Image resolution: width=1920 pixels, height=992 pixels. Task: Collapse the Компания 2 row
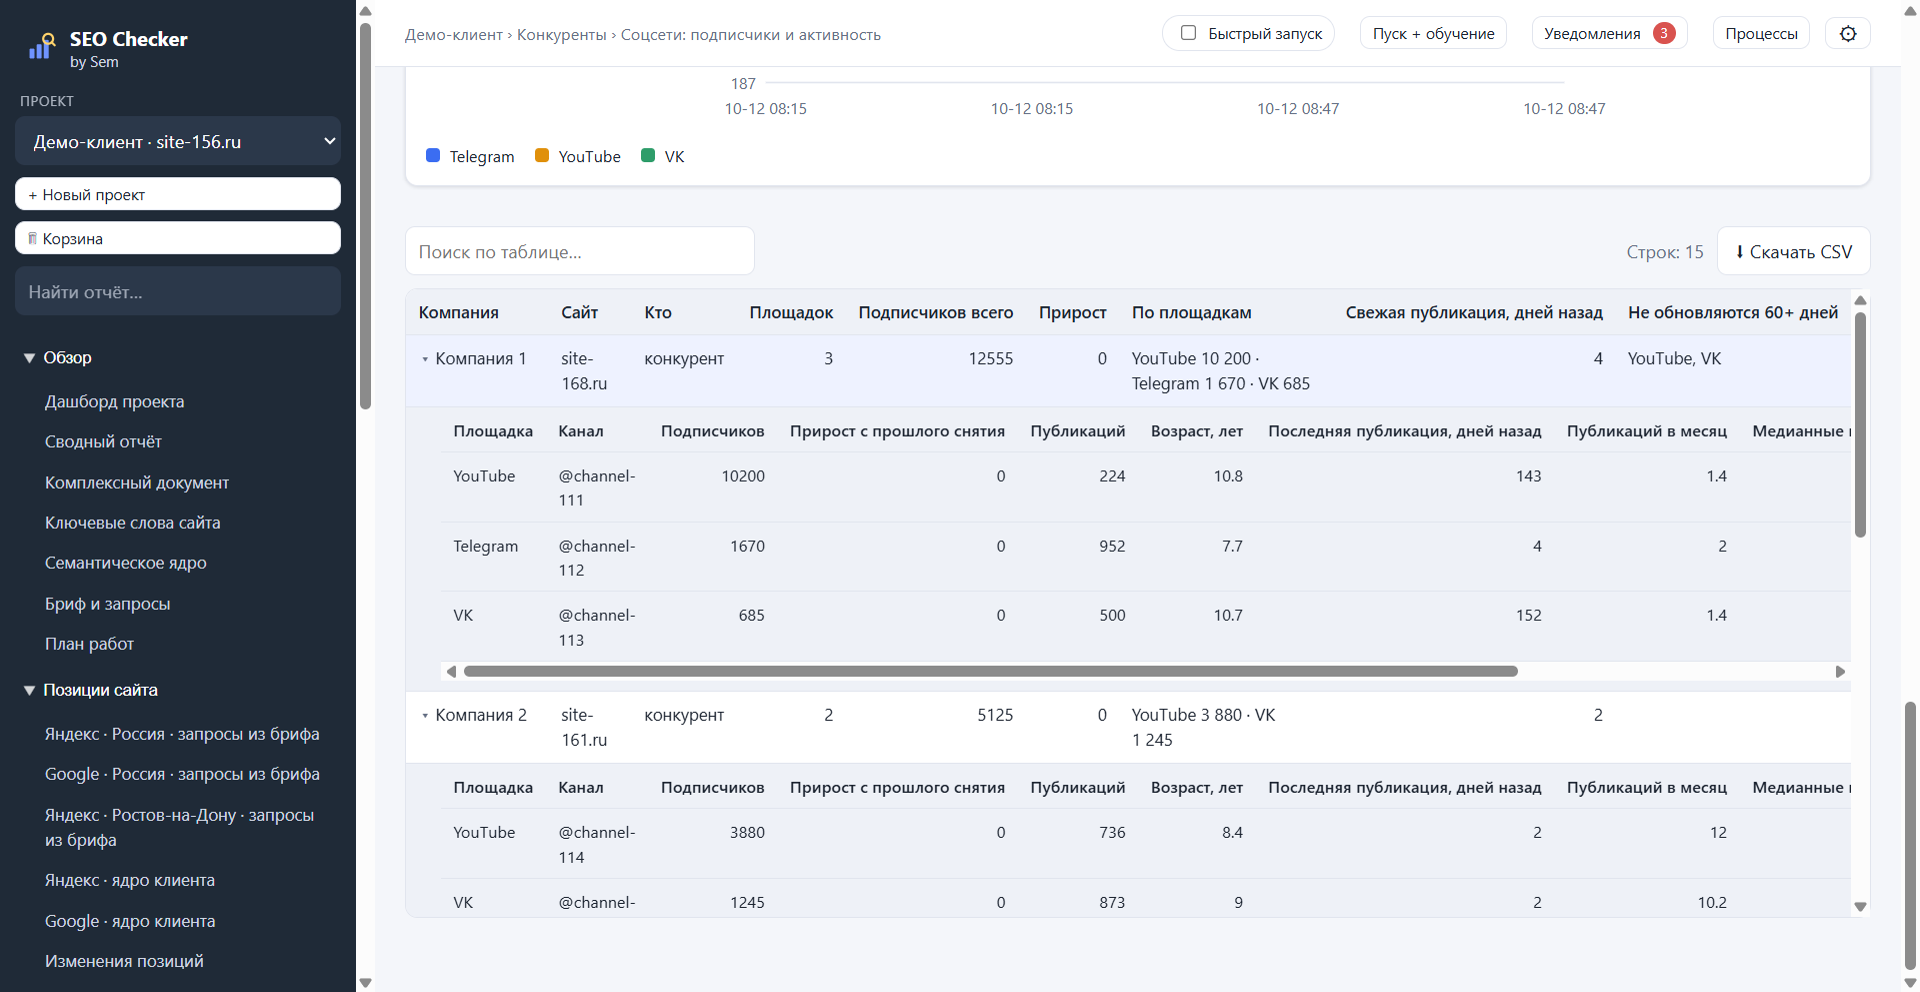(425, 716)
